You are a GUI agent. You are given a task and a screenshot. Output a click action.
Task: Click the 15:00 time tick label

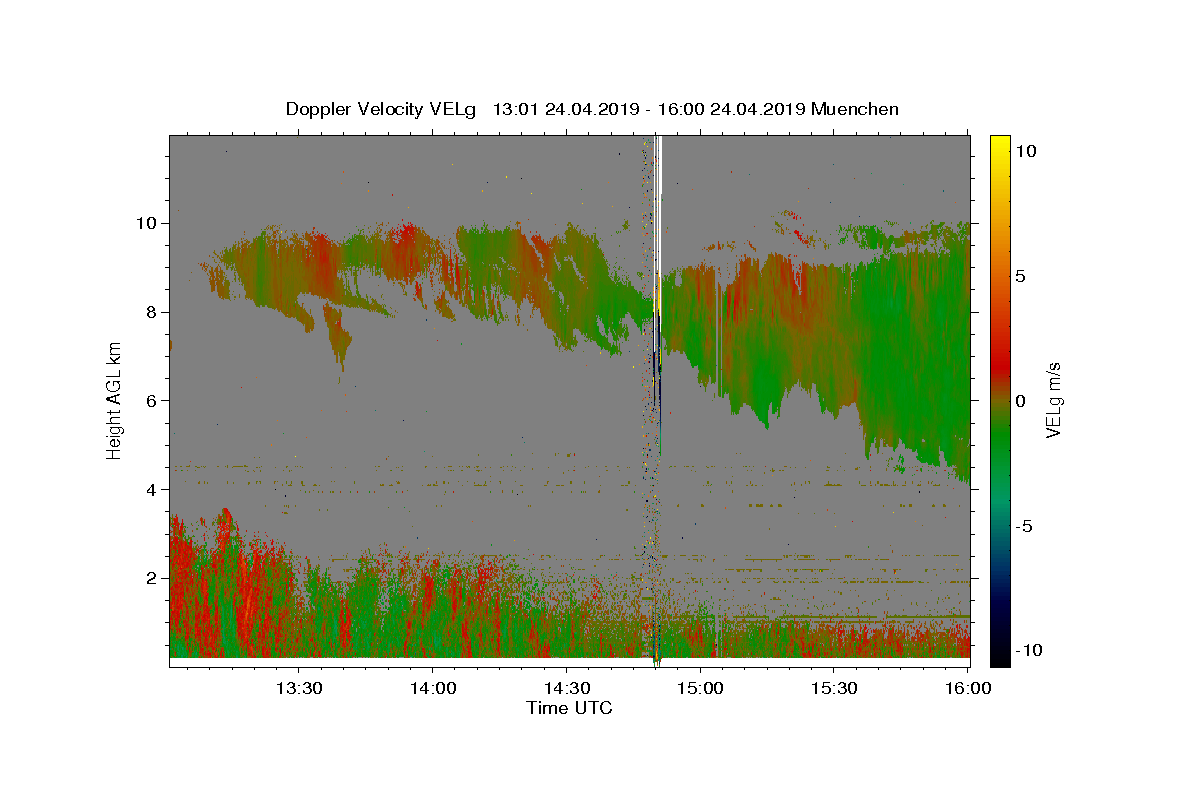pos(700,689)
